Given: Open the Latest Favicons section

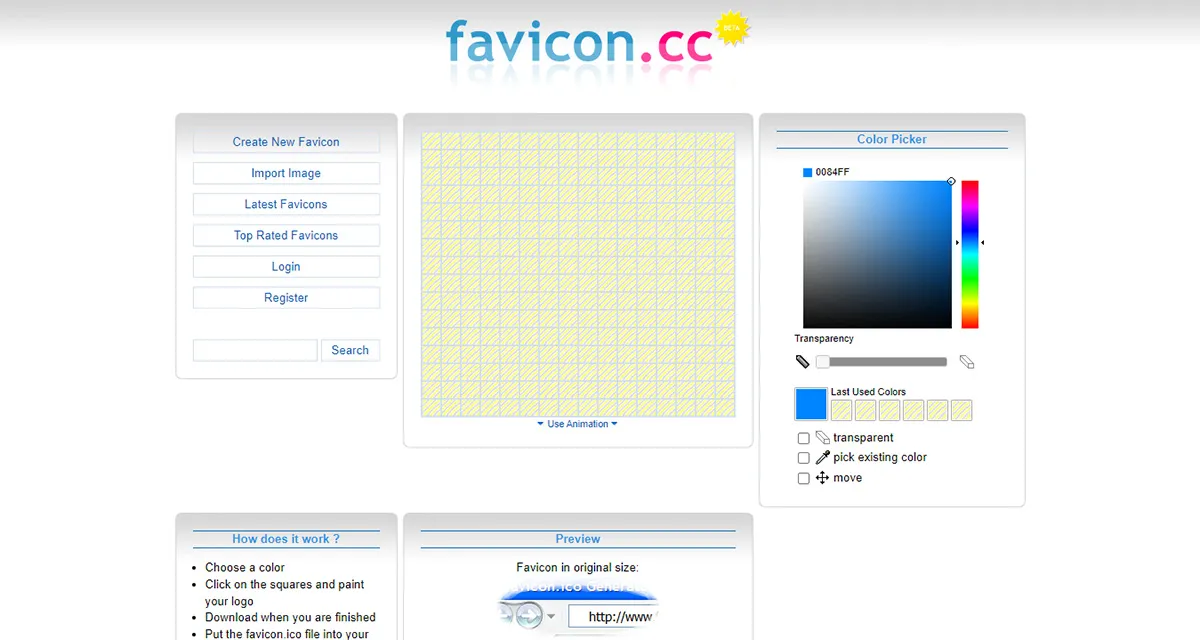Looking at the screenshot, I should (286, 204).
